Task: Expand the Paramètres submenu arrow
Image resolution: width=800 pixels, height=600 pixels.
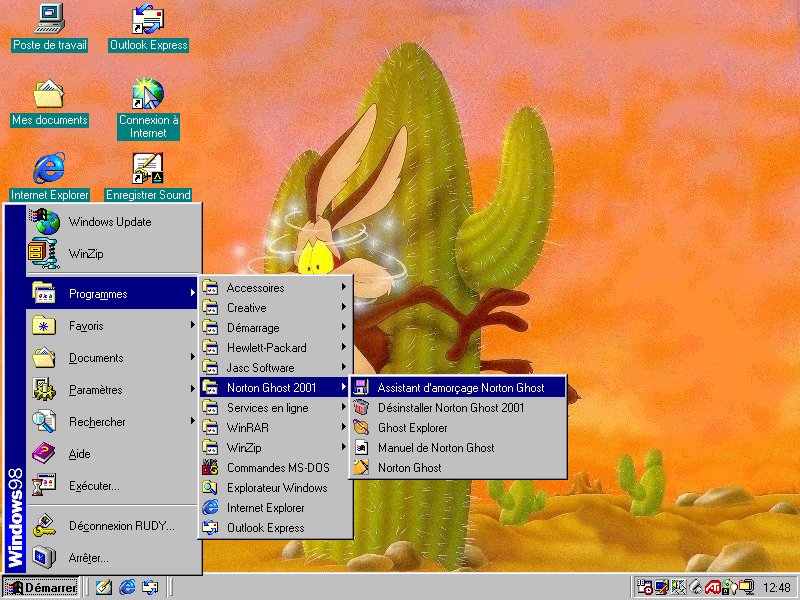Action: tap(192, 389)
